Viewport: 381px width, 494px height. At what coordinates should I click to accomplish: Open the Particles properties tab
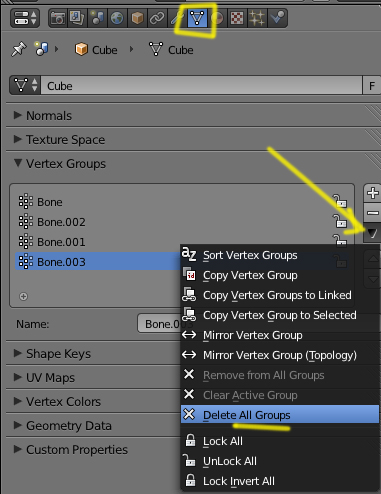click(257, 18)
